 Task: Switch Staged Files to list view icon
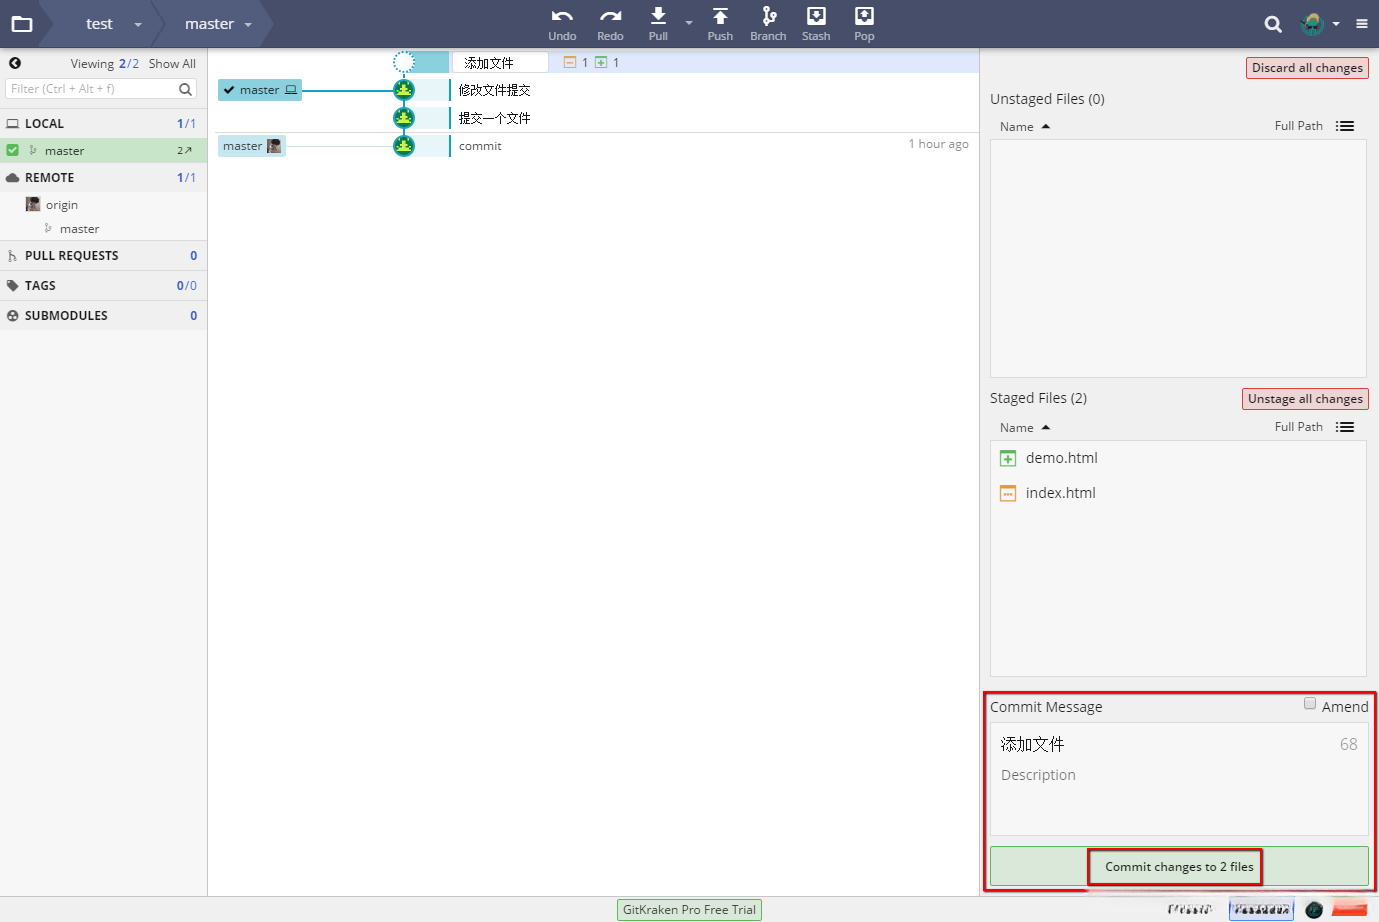(x=1345, y=427)
